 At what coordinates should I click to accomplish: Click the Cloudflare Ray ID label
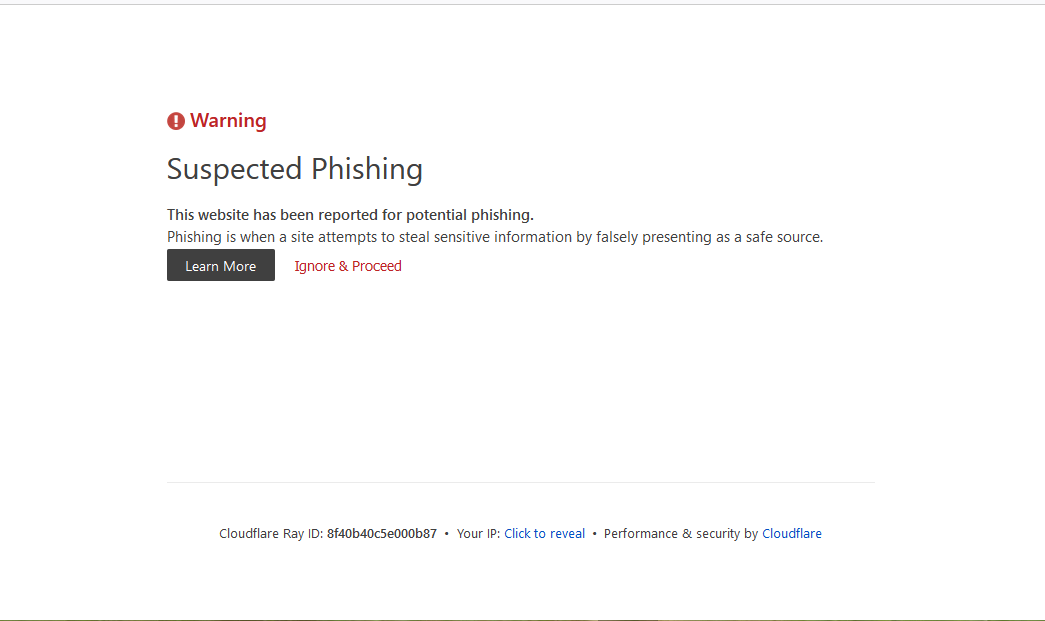tap(270, 534)
